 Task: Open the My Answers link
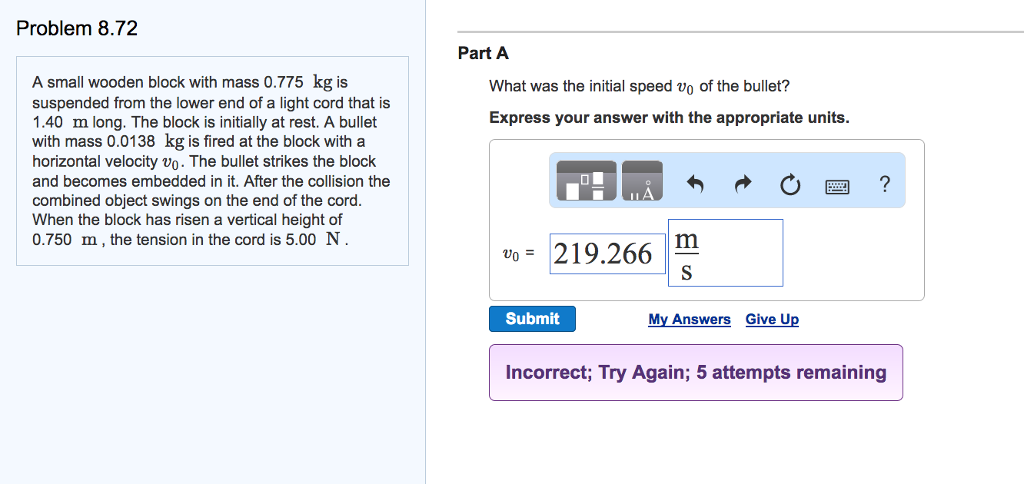pos(689,319)
